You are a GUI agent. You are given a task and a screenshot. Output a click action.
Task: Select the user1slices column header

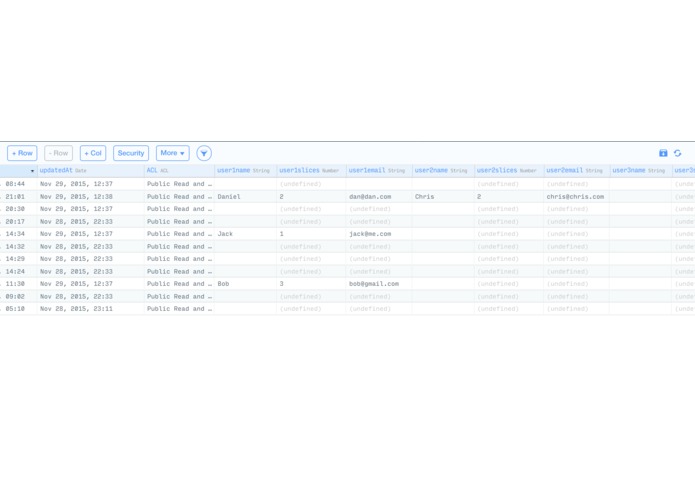click(312, 171)
